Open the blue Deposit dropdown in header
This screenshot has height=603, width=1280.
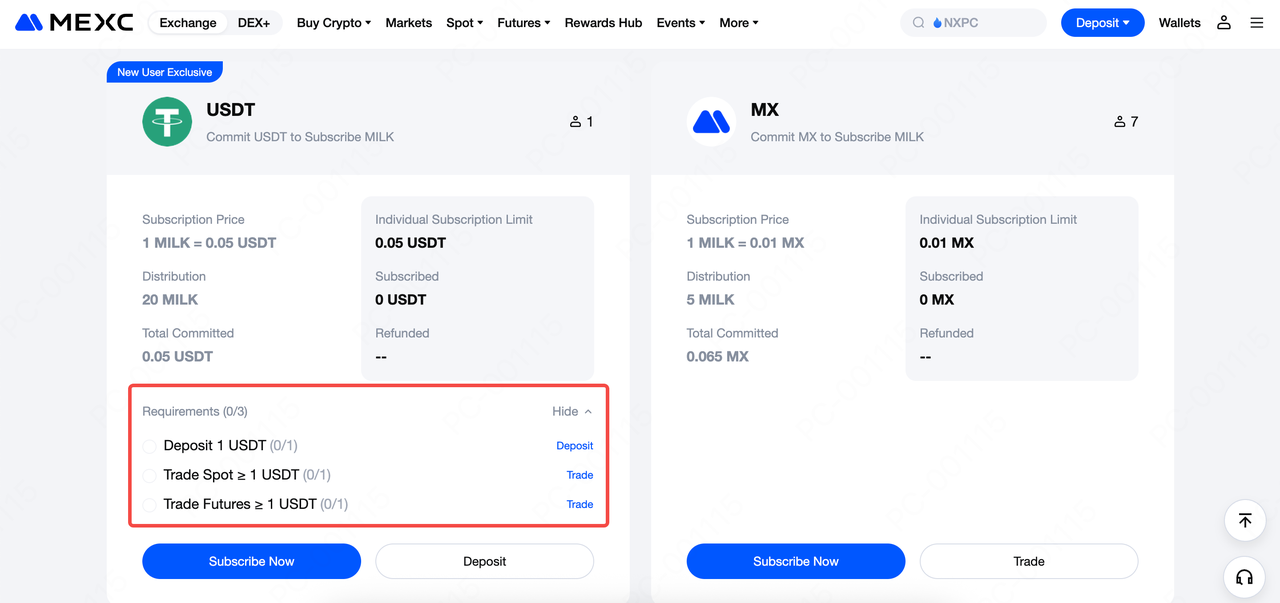(x=1103, y=22)
